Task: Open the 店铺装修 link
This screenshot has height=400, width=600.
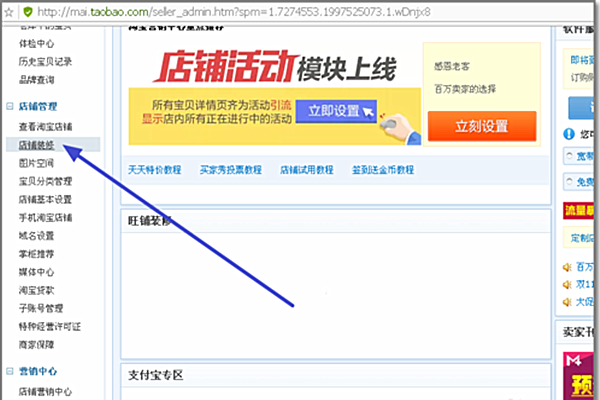Action: click(36, 145)
